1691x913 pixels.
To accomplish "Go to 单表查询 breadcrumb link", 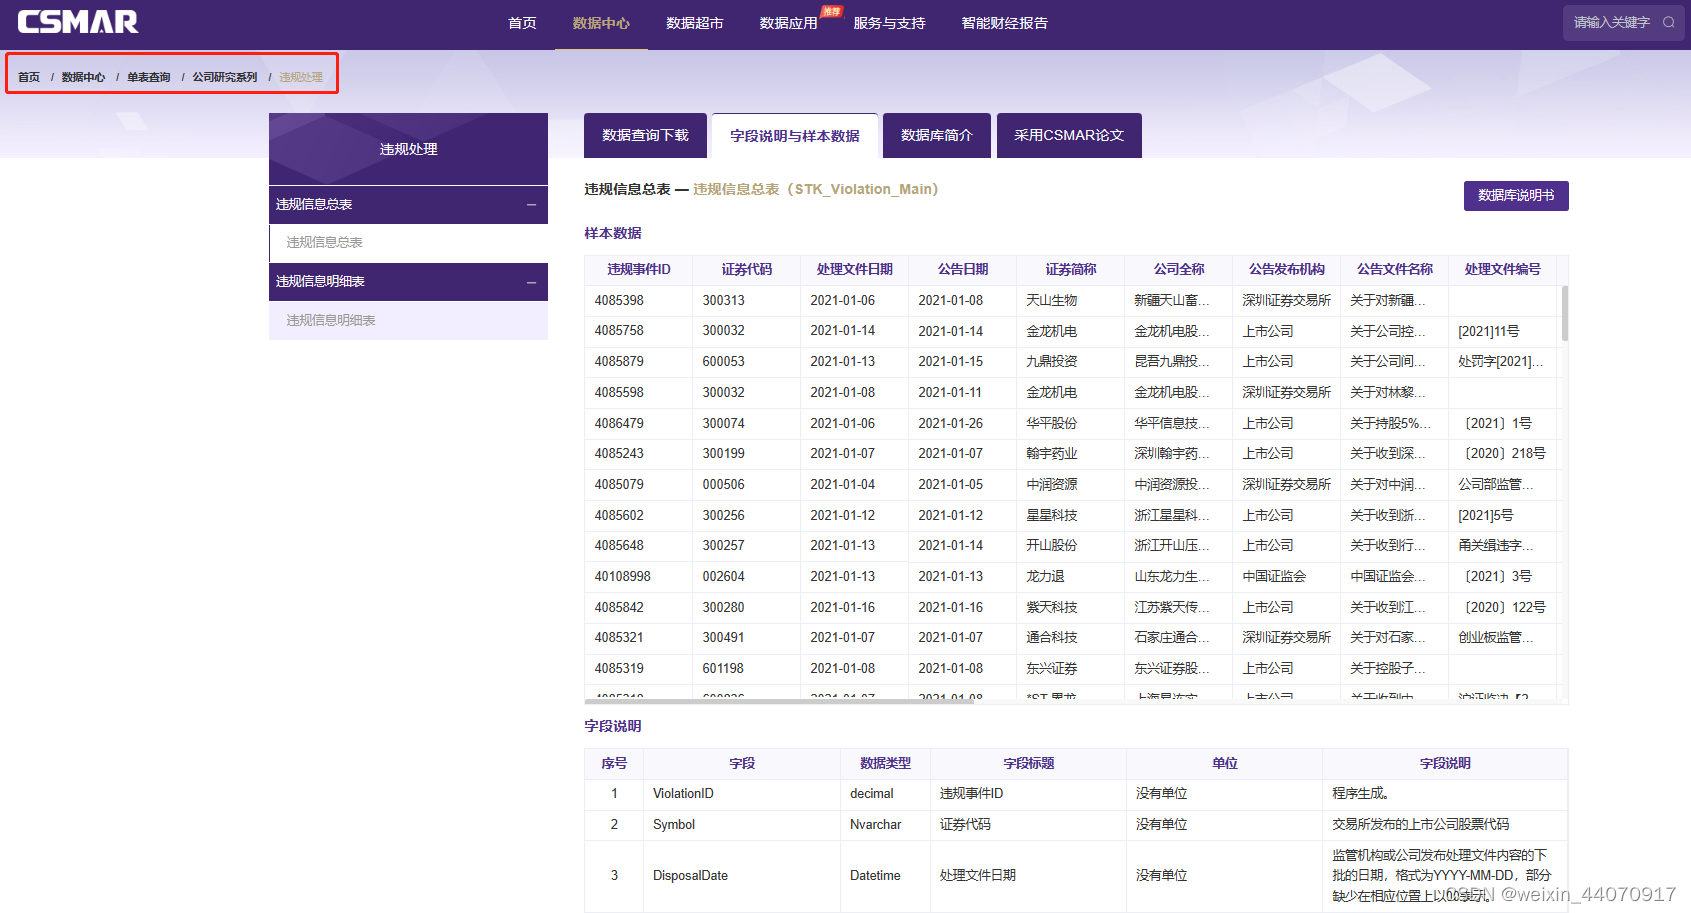I will [149, 77].
